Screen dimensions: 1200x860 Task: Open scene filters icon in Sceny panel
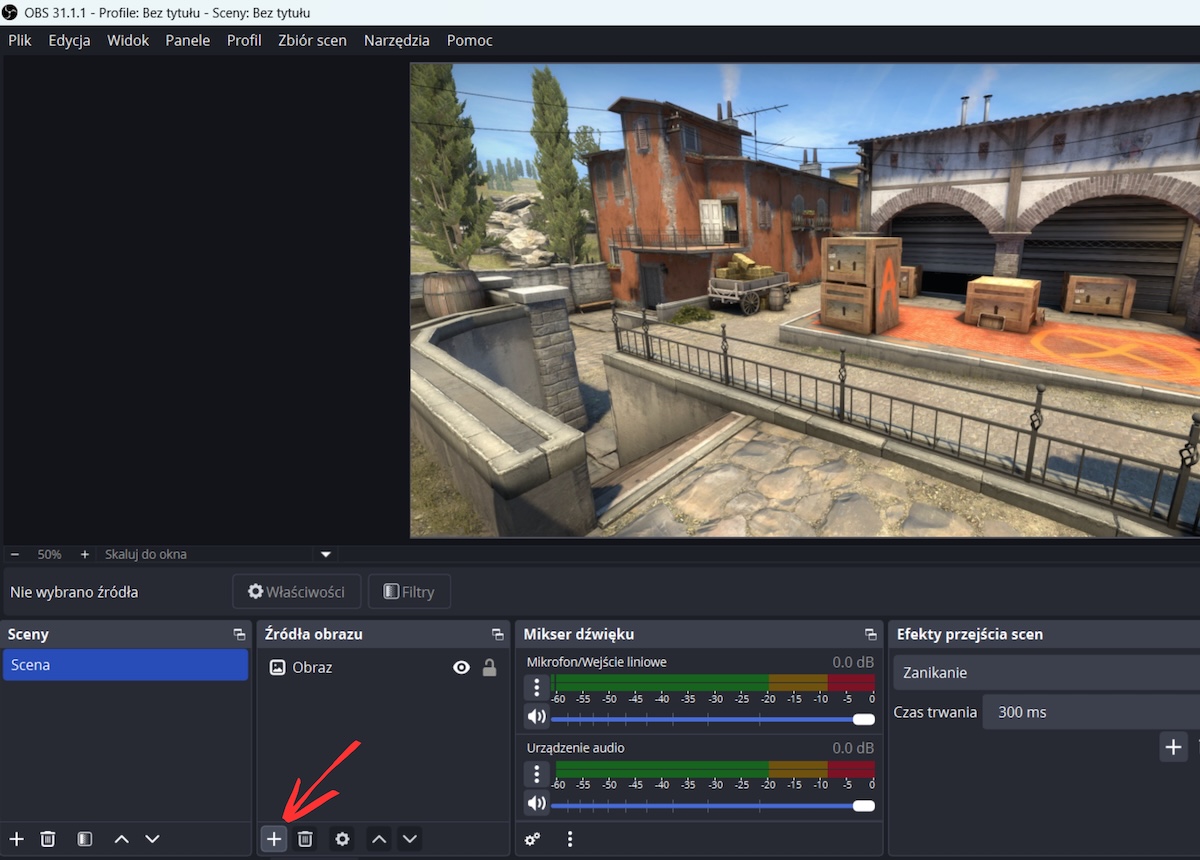tap(85, 839)
